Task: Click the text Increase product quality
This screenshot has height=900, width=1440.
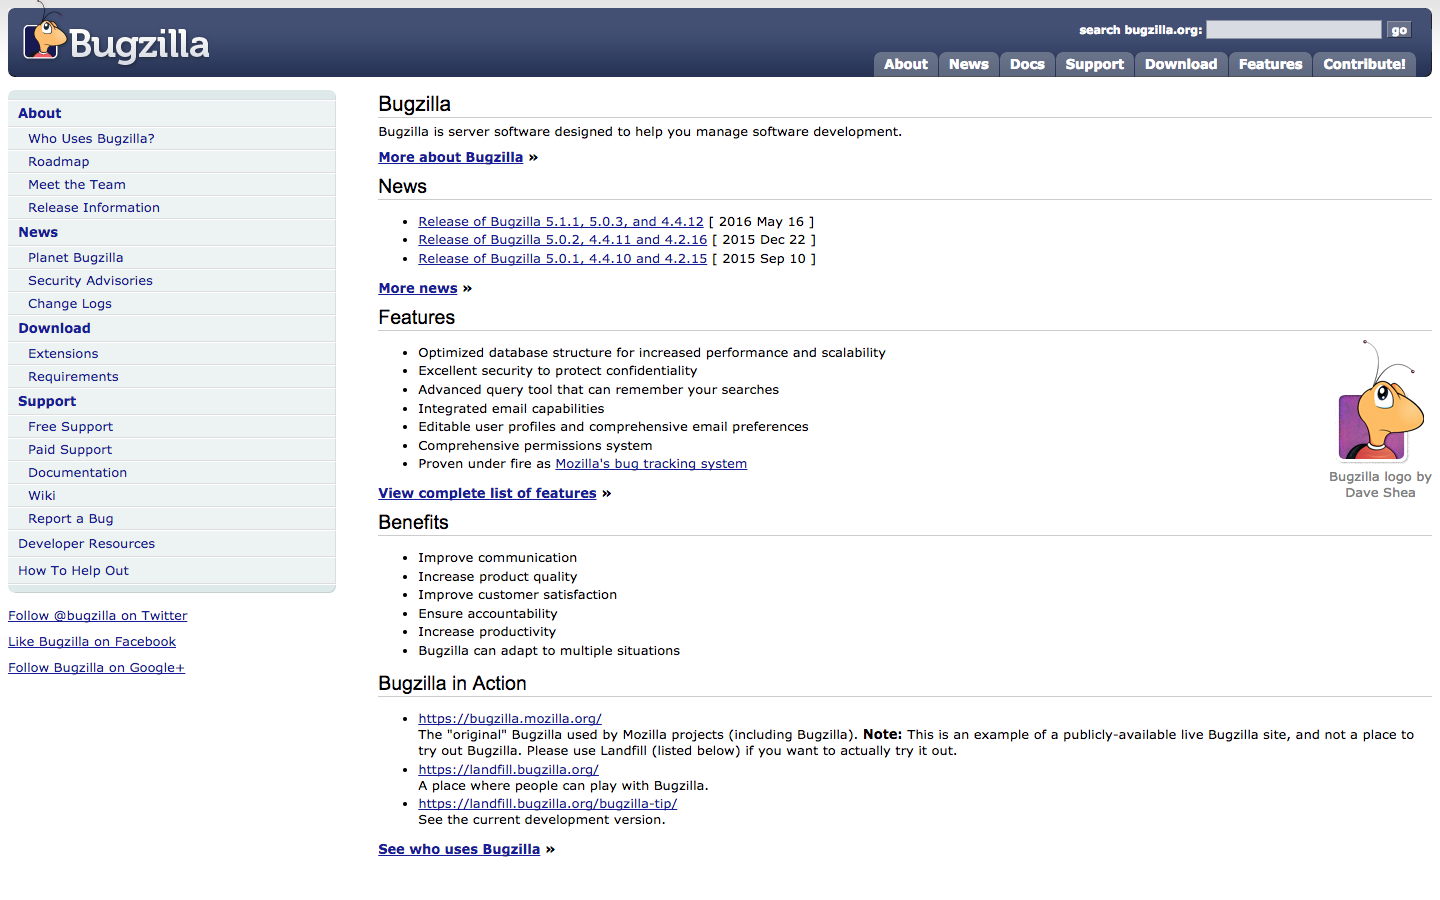Action: [x=498, y=577]
